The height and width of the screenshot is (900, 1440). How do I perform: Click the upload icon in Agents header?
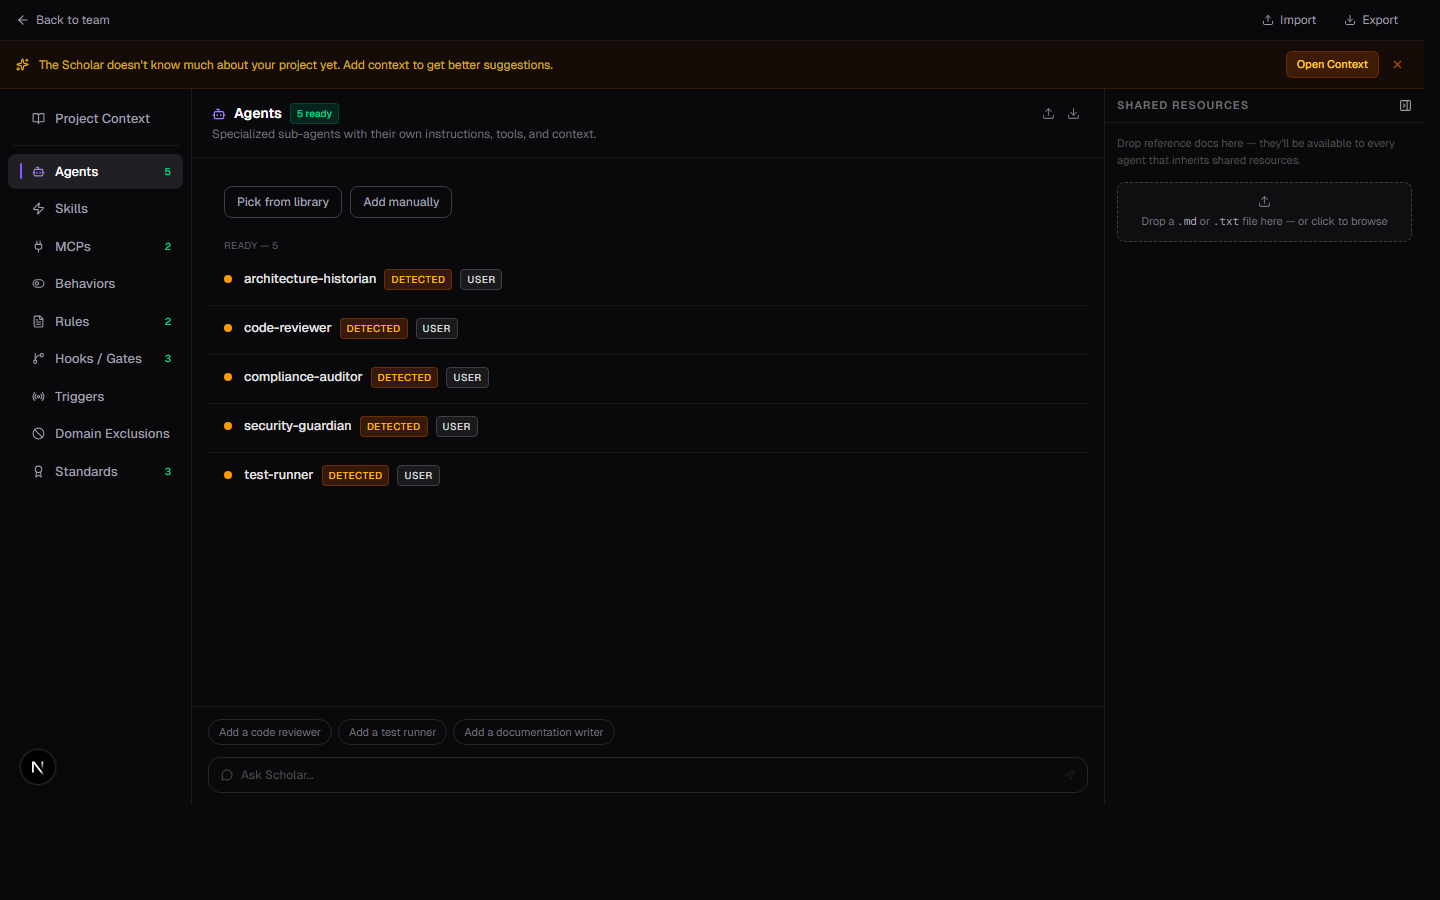[x=1048, y=114]
